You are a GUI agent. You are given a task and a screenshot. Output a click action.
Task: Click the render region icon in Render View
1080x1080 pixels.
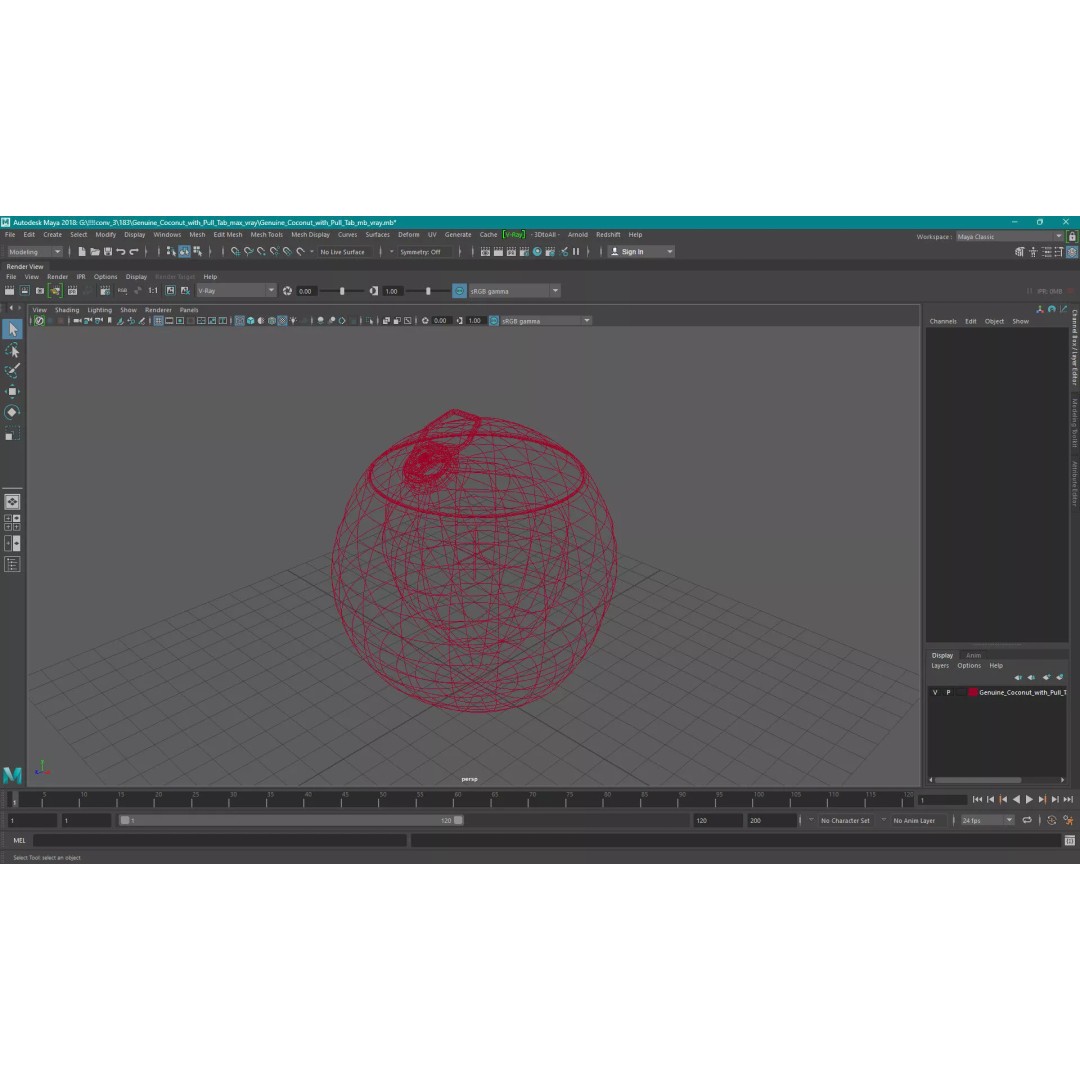pos(25,291)
